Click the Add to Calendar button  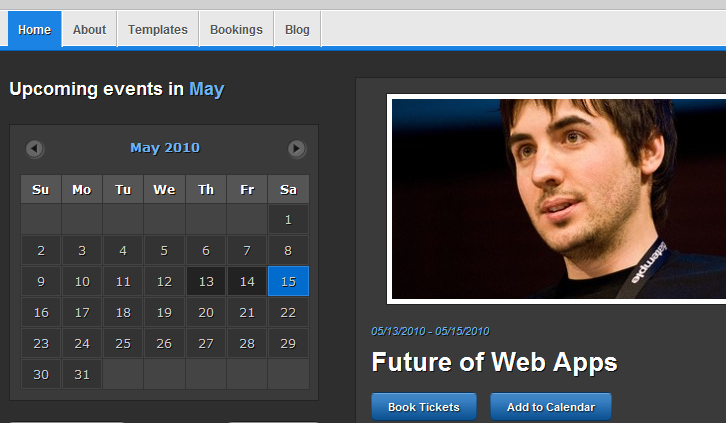[x=551, y=407]
